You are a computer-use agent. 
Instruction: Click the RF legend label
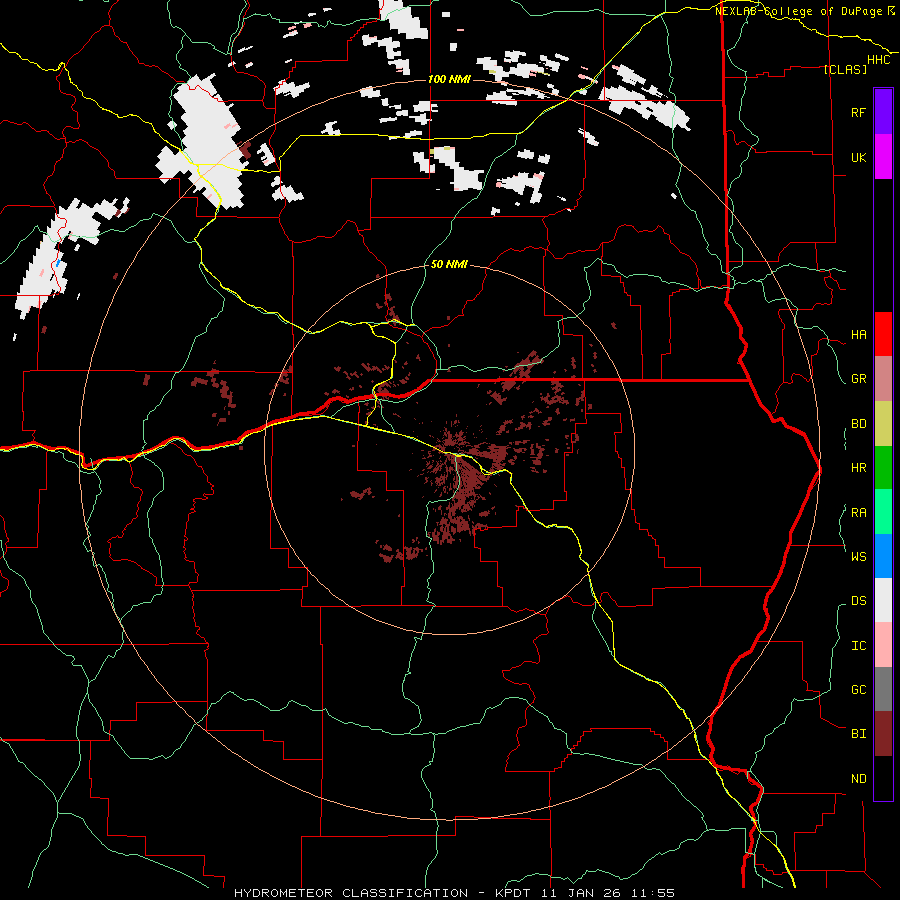[x=858, y=112]
